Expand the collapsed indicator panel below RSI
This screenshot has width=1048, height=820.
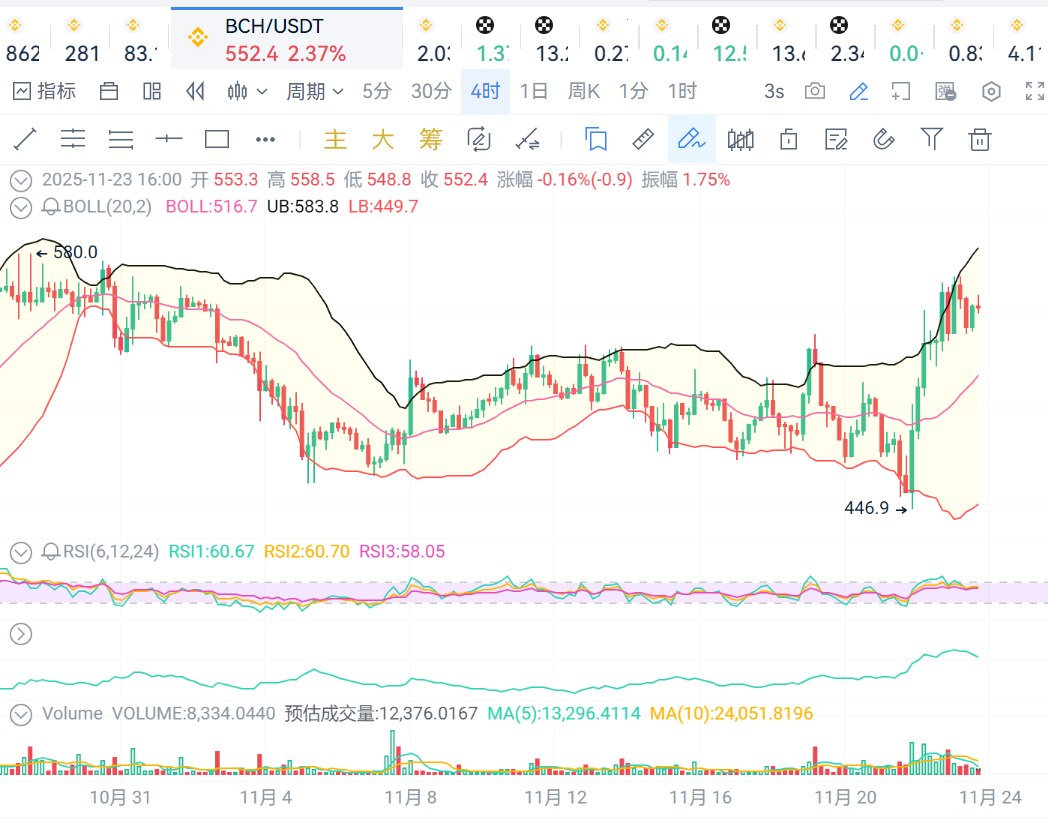(20, 633)
